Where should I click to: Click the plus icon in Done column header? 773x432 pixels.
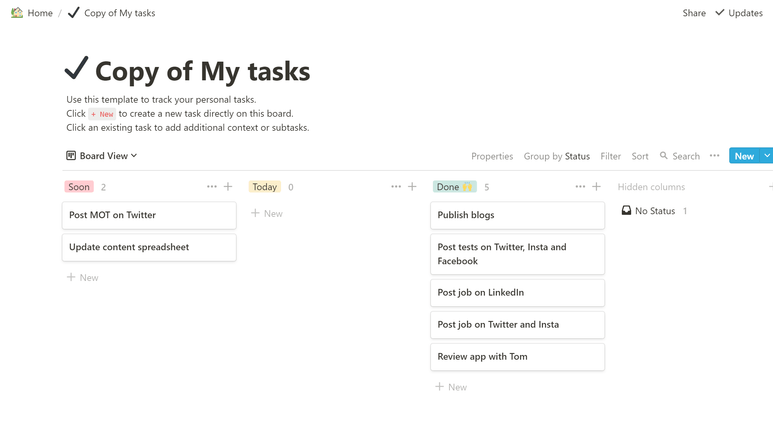click(597, 186)
